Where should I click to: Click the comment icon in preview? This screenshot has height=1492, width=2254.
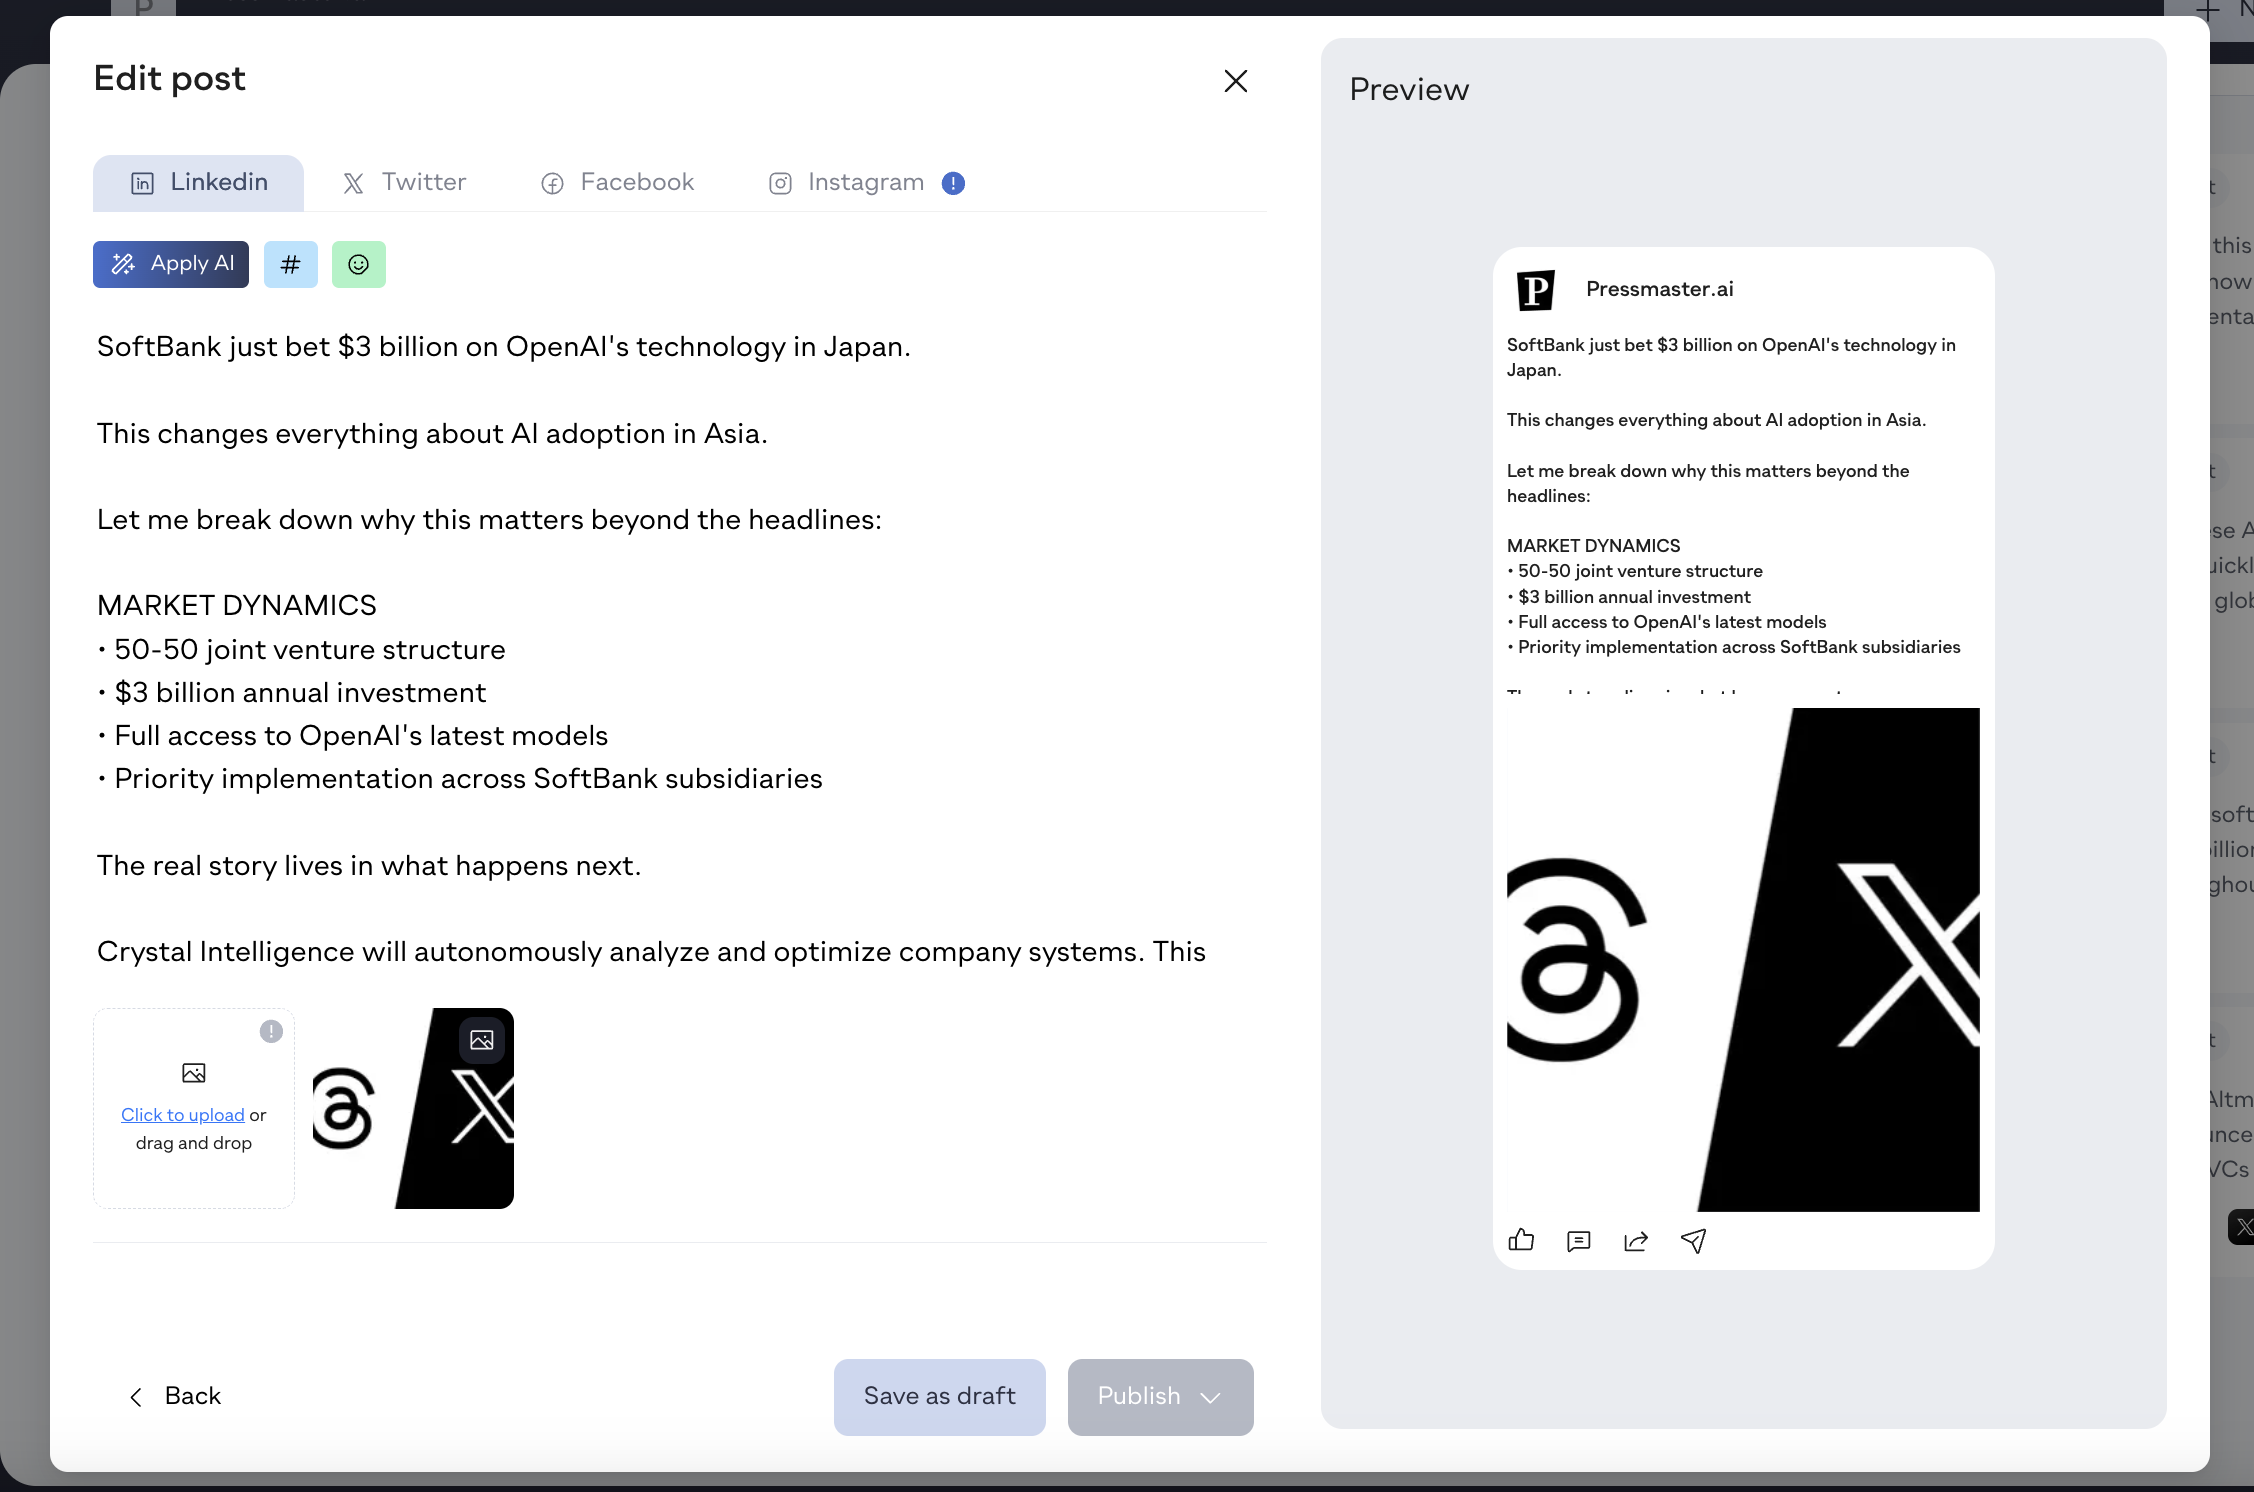pyautogui.click(x=1579, y=1241)
